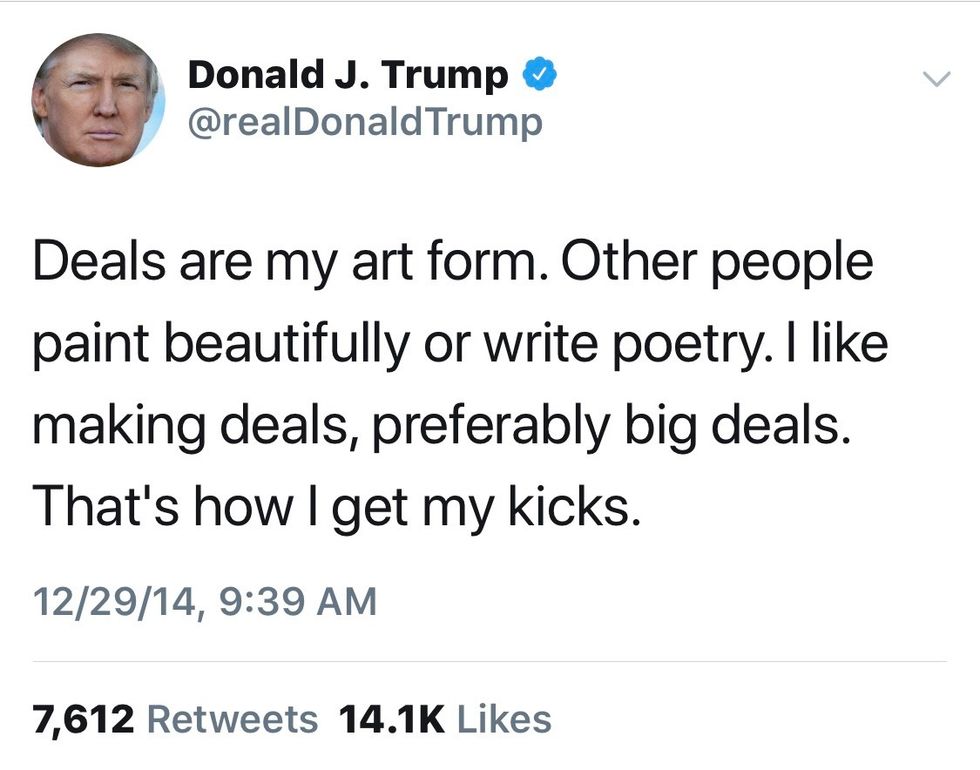Click the "That's how I get my kicks" line

coord(335,509)
